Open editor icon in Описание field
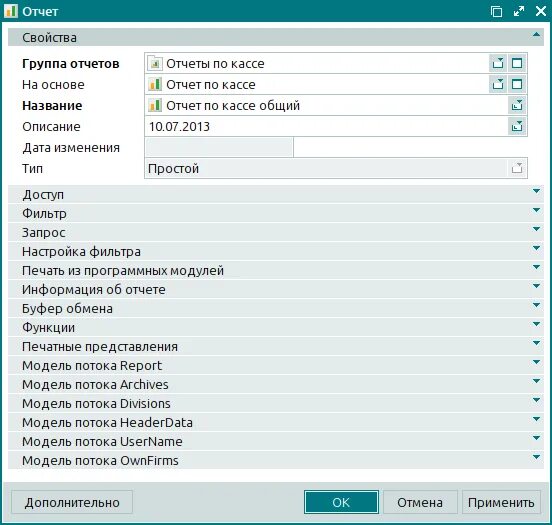 coord(517,126)
